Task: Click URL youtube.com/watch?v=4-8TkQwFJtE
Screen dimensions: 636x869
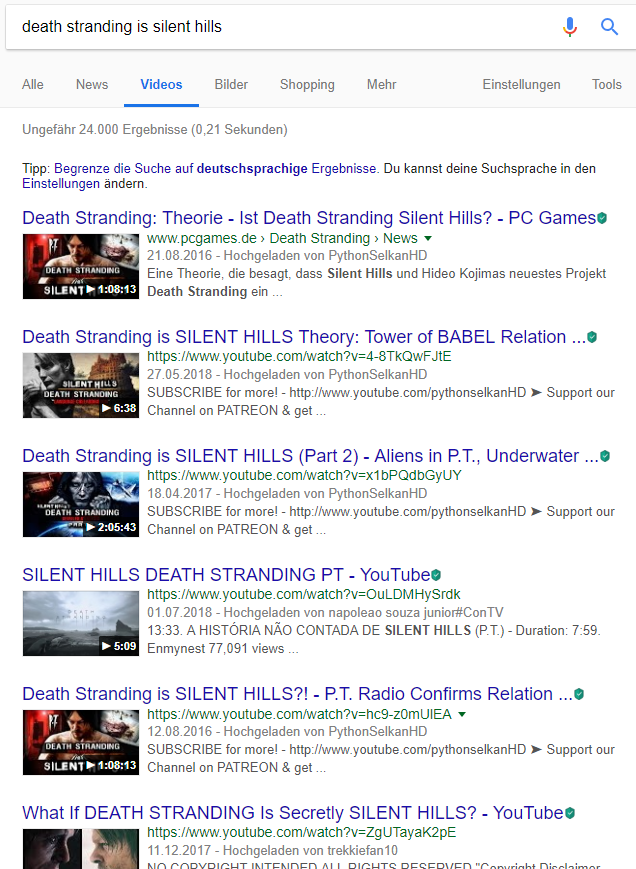Action: 299,356
